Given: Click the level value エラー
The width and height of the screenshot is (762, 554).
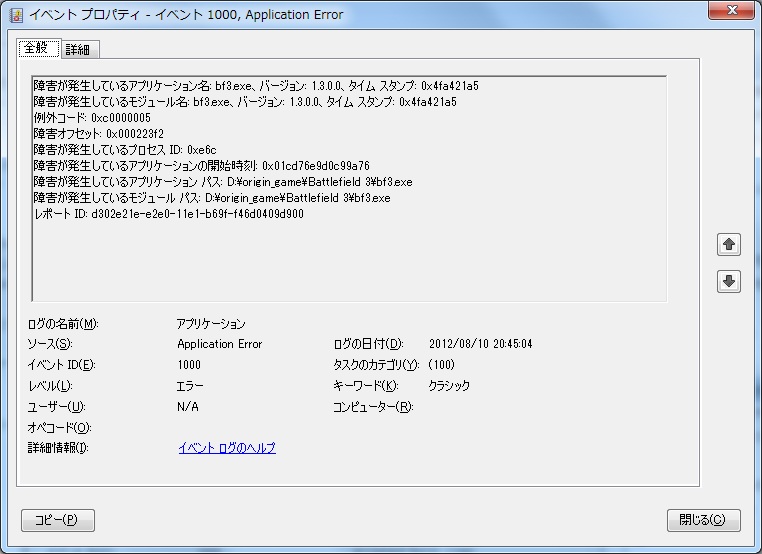Looking at the screenshot, I should pyautogui.click(x=190, y=386).
